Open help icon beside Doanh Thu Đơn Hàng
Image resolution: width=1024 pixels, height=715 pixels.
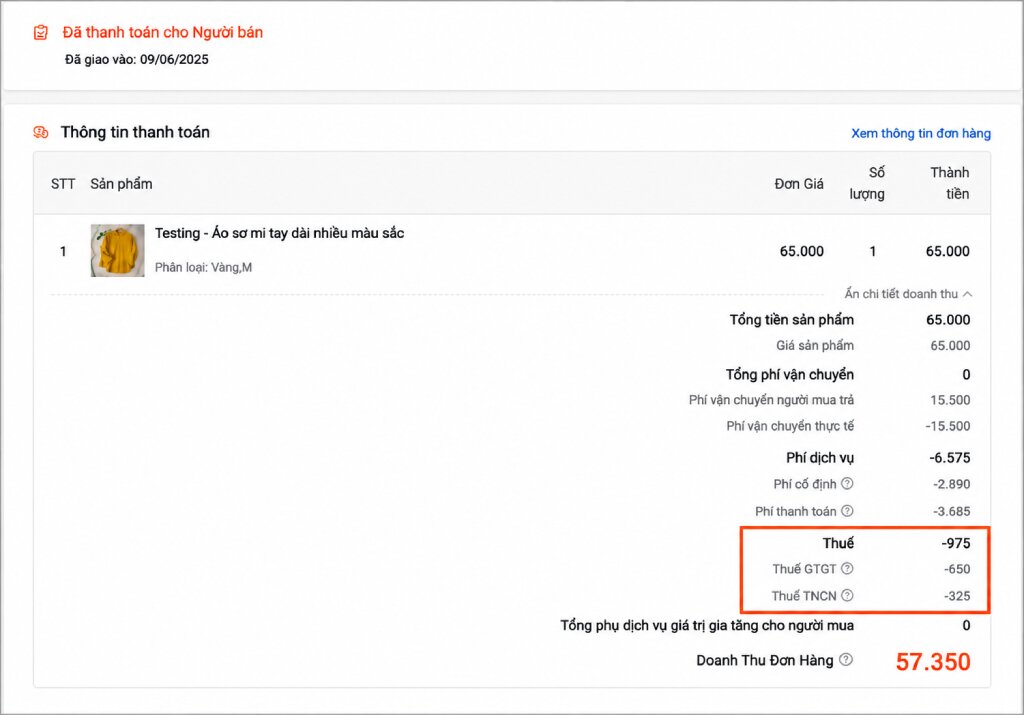(x=846, y=659)
